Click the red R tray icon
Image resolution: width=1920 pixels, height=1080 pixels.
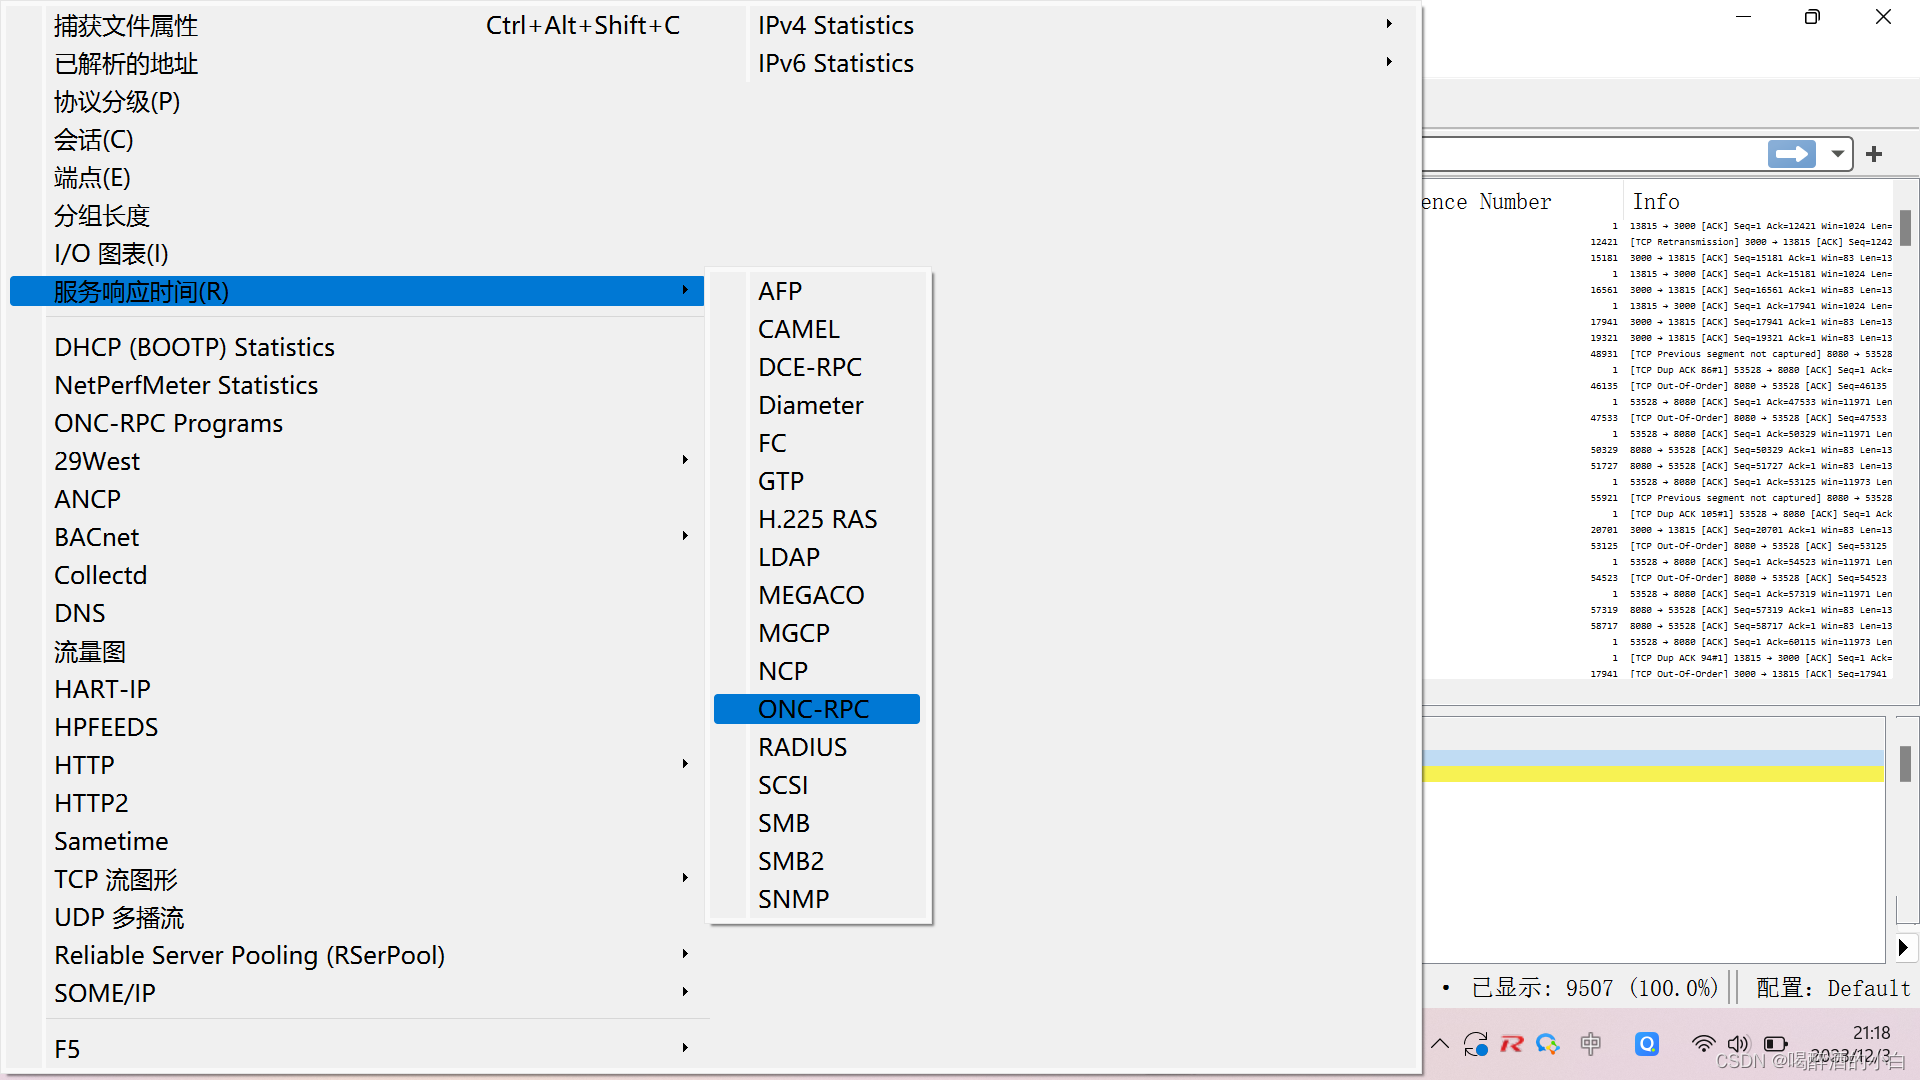point(1511,1044)
